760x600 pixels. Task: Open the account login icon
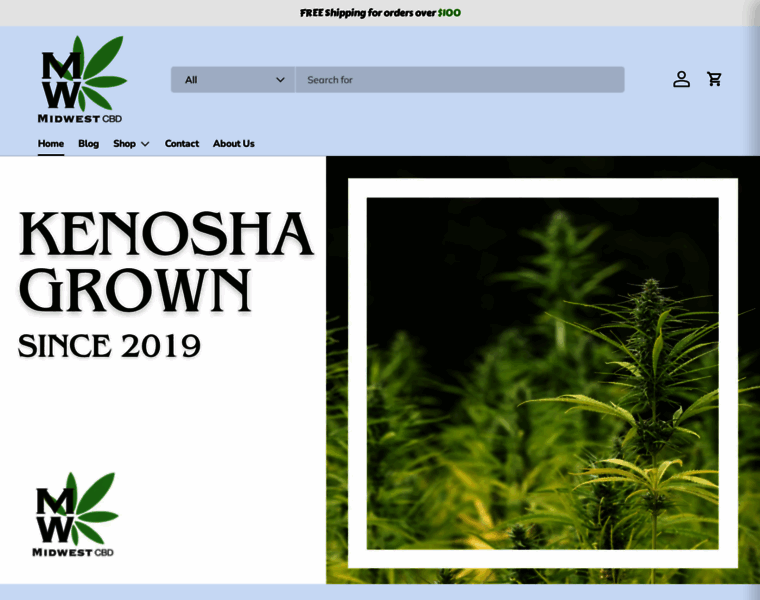tap(681, 79)
